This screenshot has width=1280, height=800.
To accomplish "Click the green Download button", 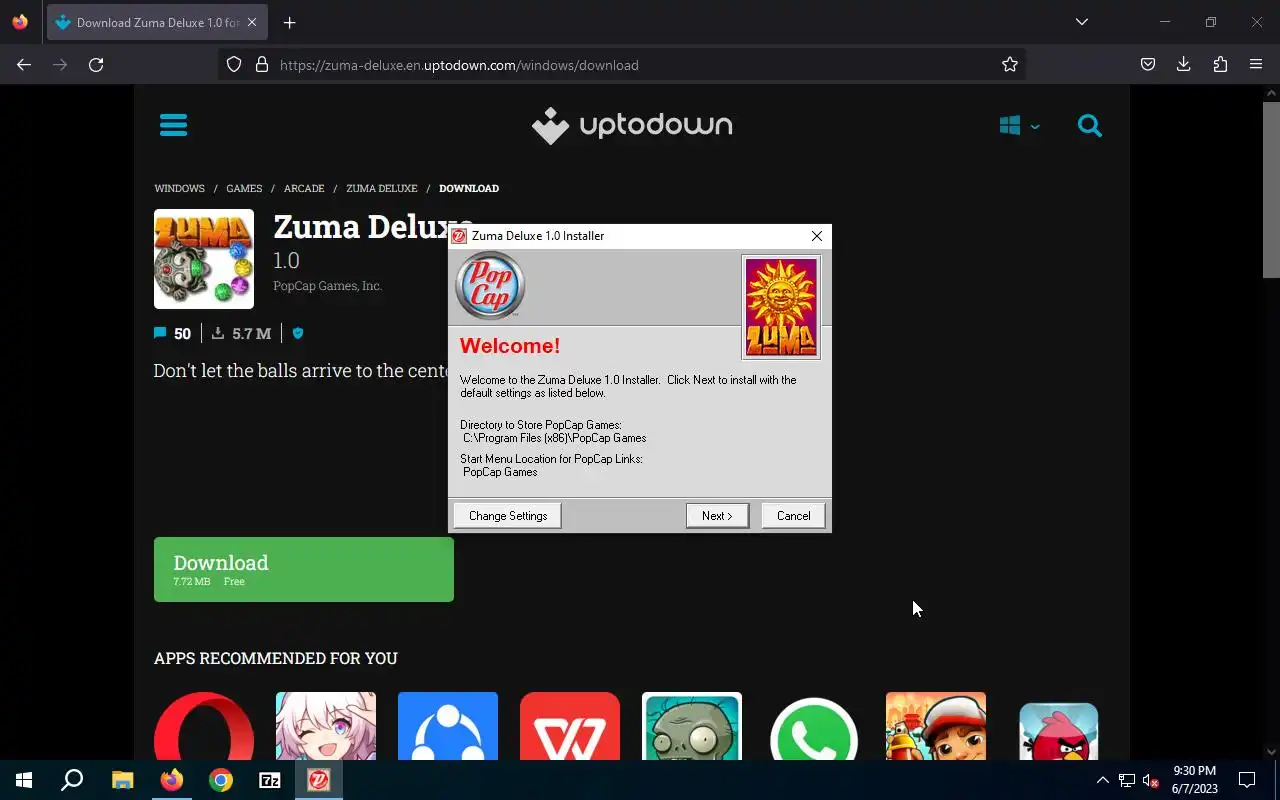I will tap(304, 569).
